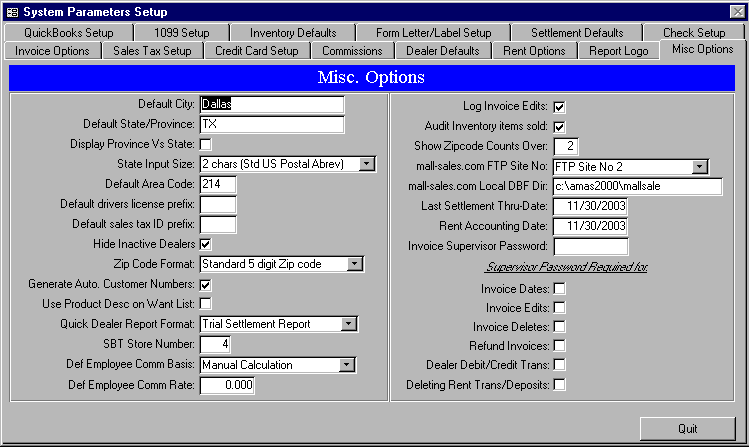Viewport: 749px width, 447px height.
Task: Expand the Zip Code Format dropdown
Action: (x=354, y=264)
